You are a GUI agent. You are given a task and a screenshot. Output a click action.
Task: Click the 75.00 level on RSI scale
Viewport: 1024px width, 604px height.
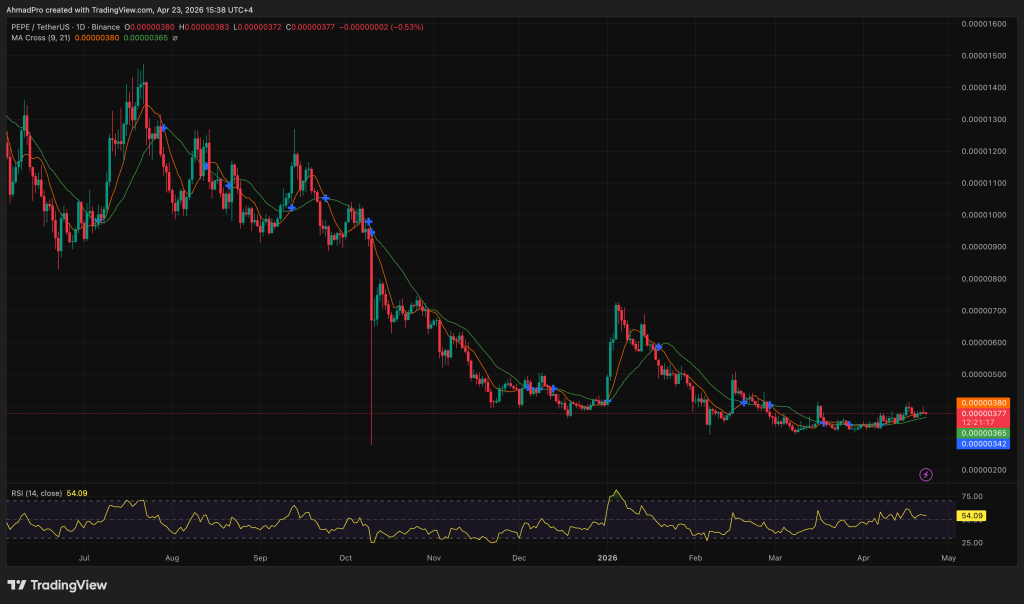[970, 496]
